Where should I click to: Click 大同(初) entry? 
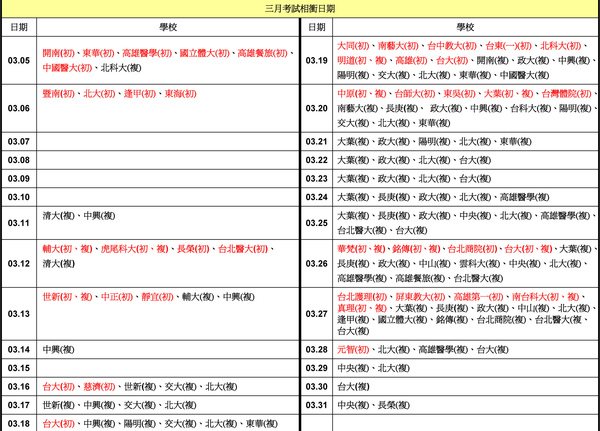pyautogui.click(x=353, y=46)
